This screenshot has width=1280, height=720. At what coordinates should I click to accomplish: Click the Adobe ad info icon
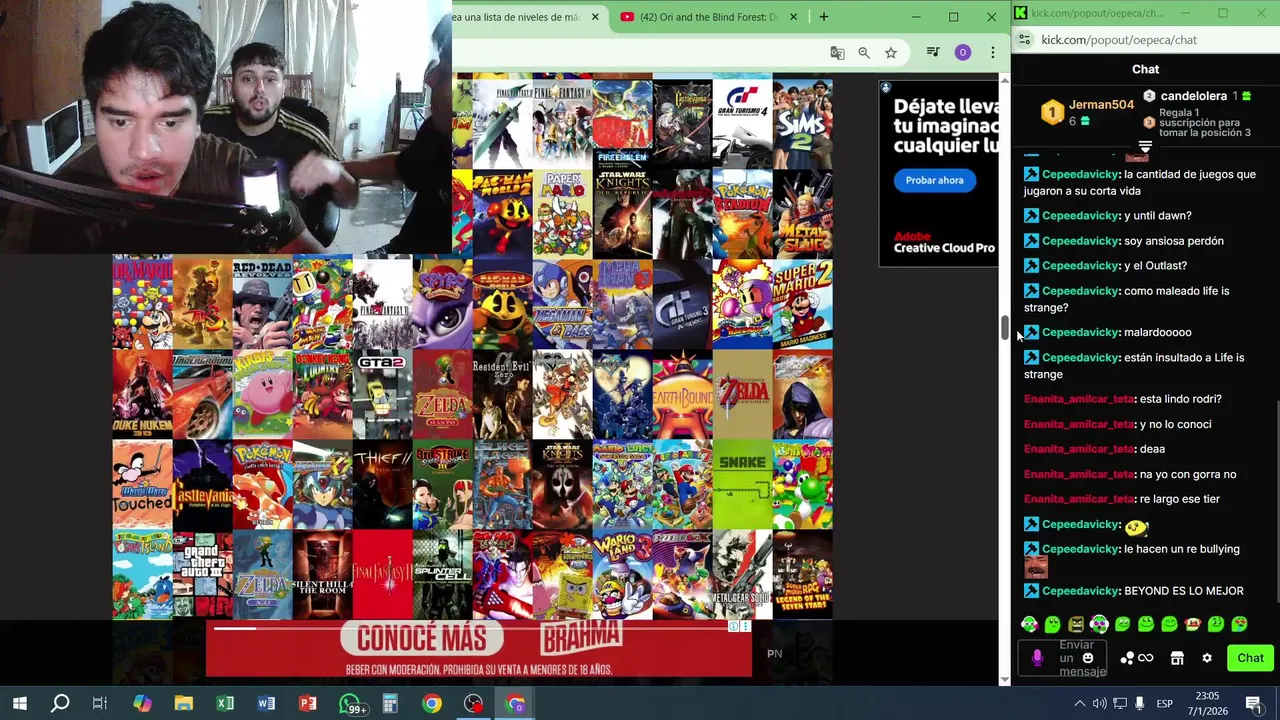(x=885, y=88)
